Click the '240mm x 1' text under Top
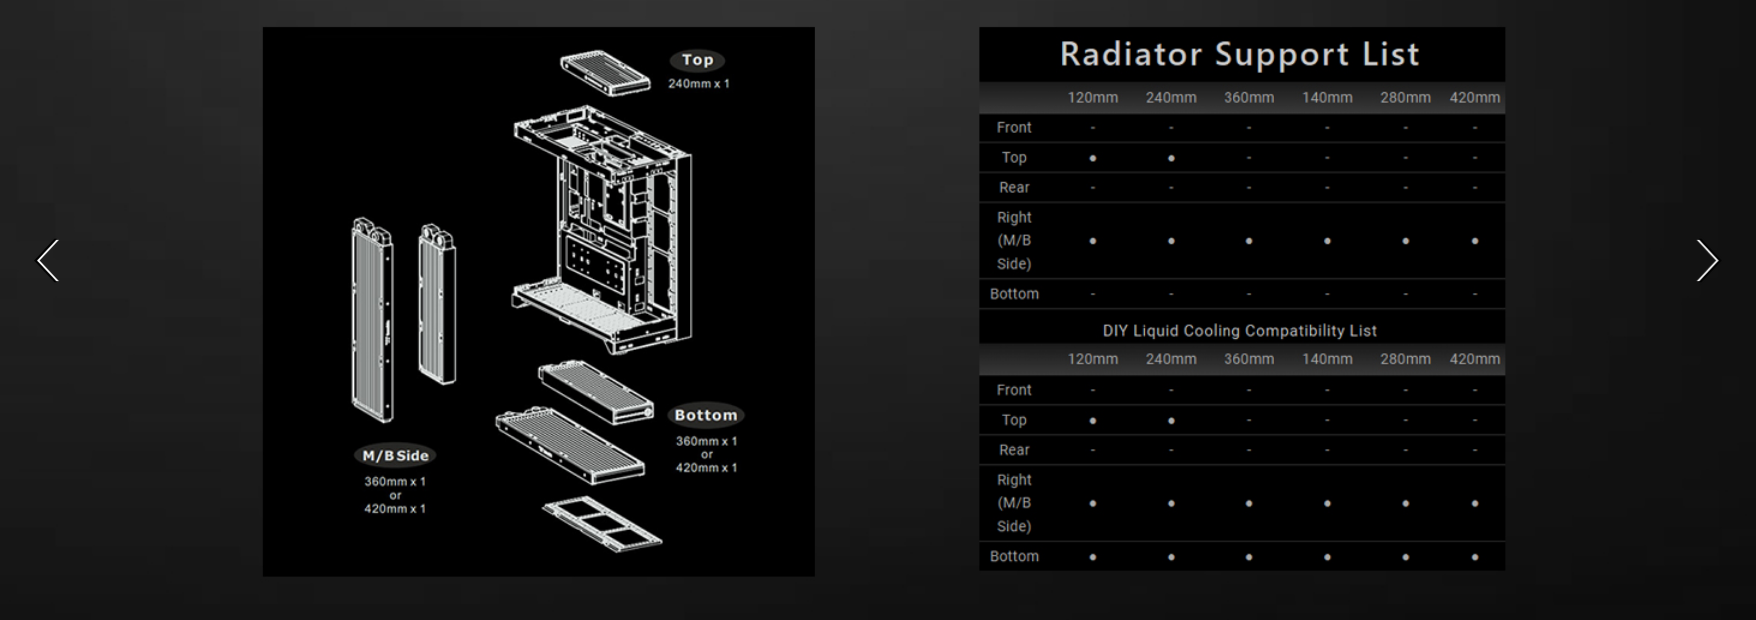The height and width of the screenshot is (620, 1756). pos(698,84)
